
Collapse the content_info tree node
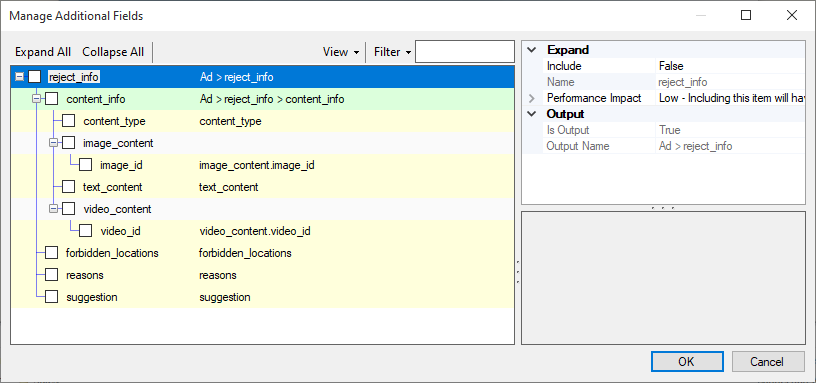36,99
